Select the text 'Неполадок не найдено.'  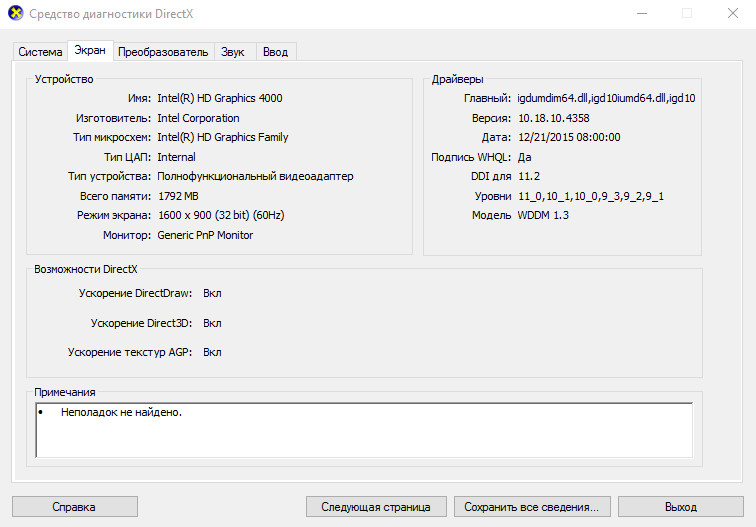121,412
